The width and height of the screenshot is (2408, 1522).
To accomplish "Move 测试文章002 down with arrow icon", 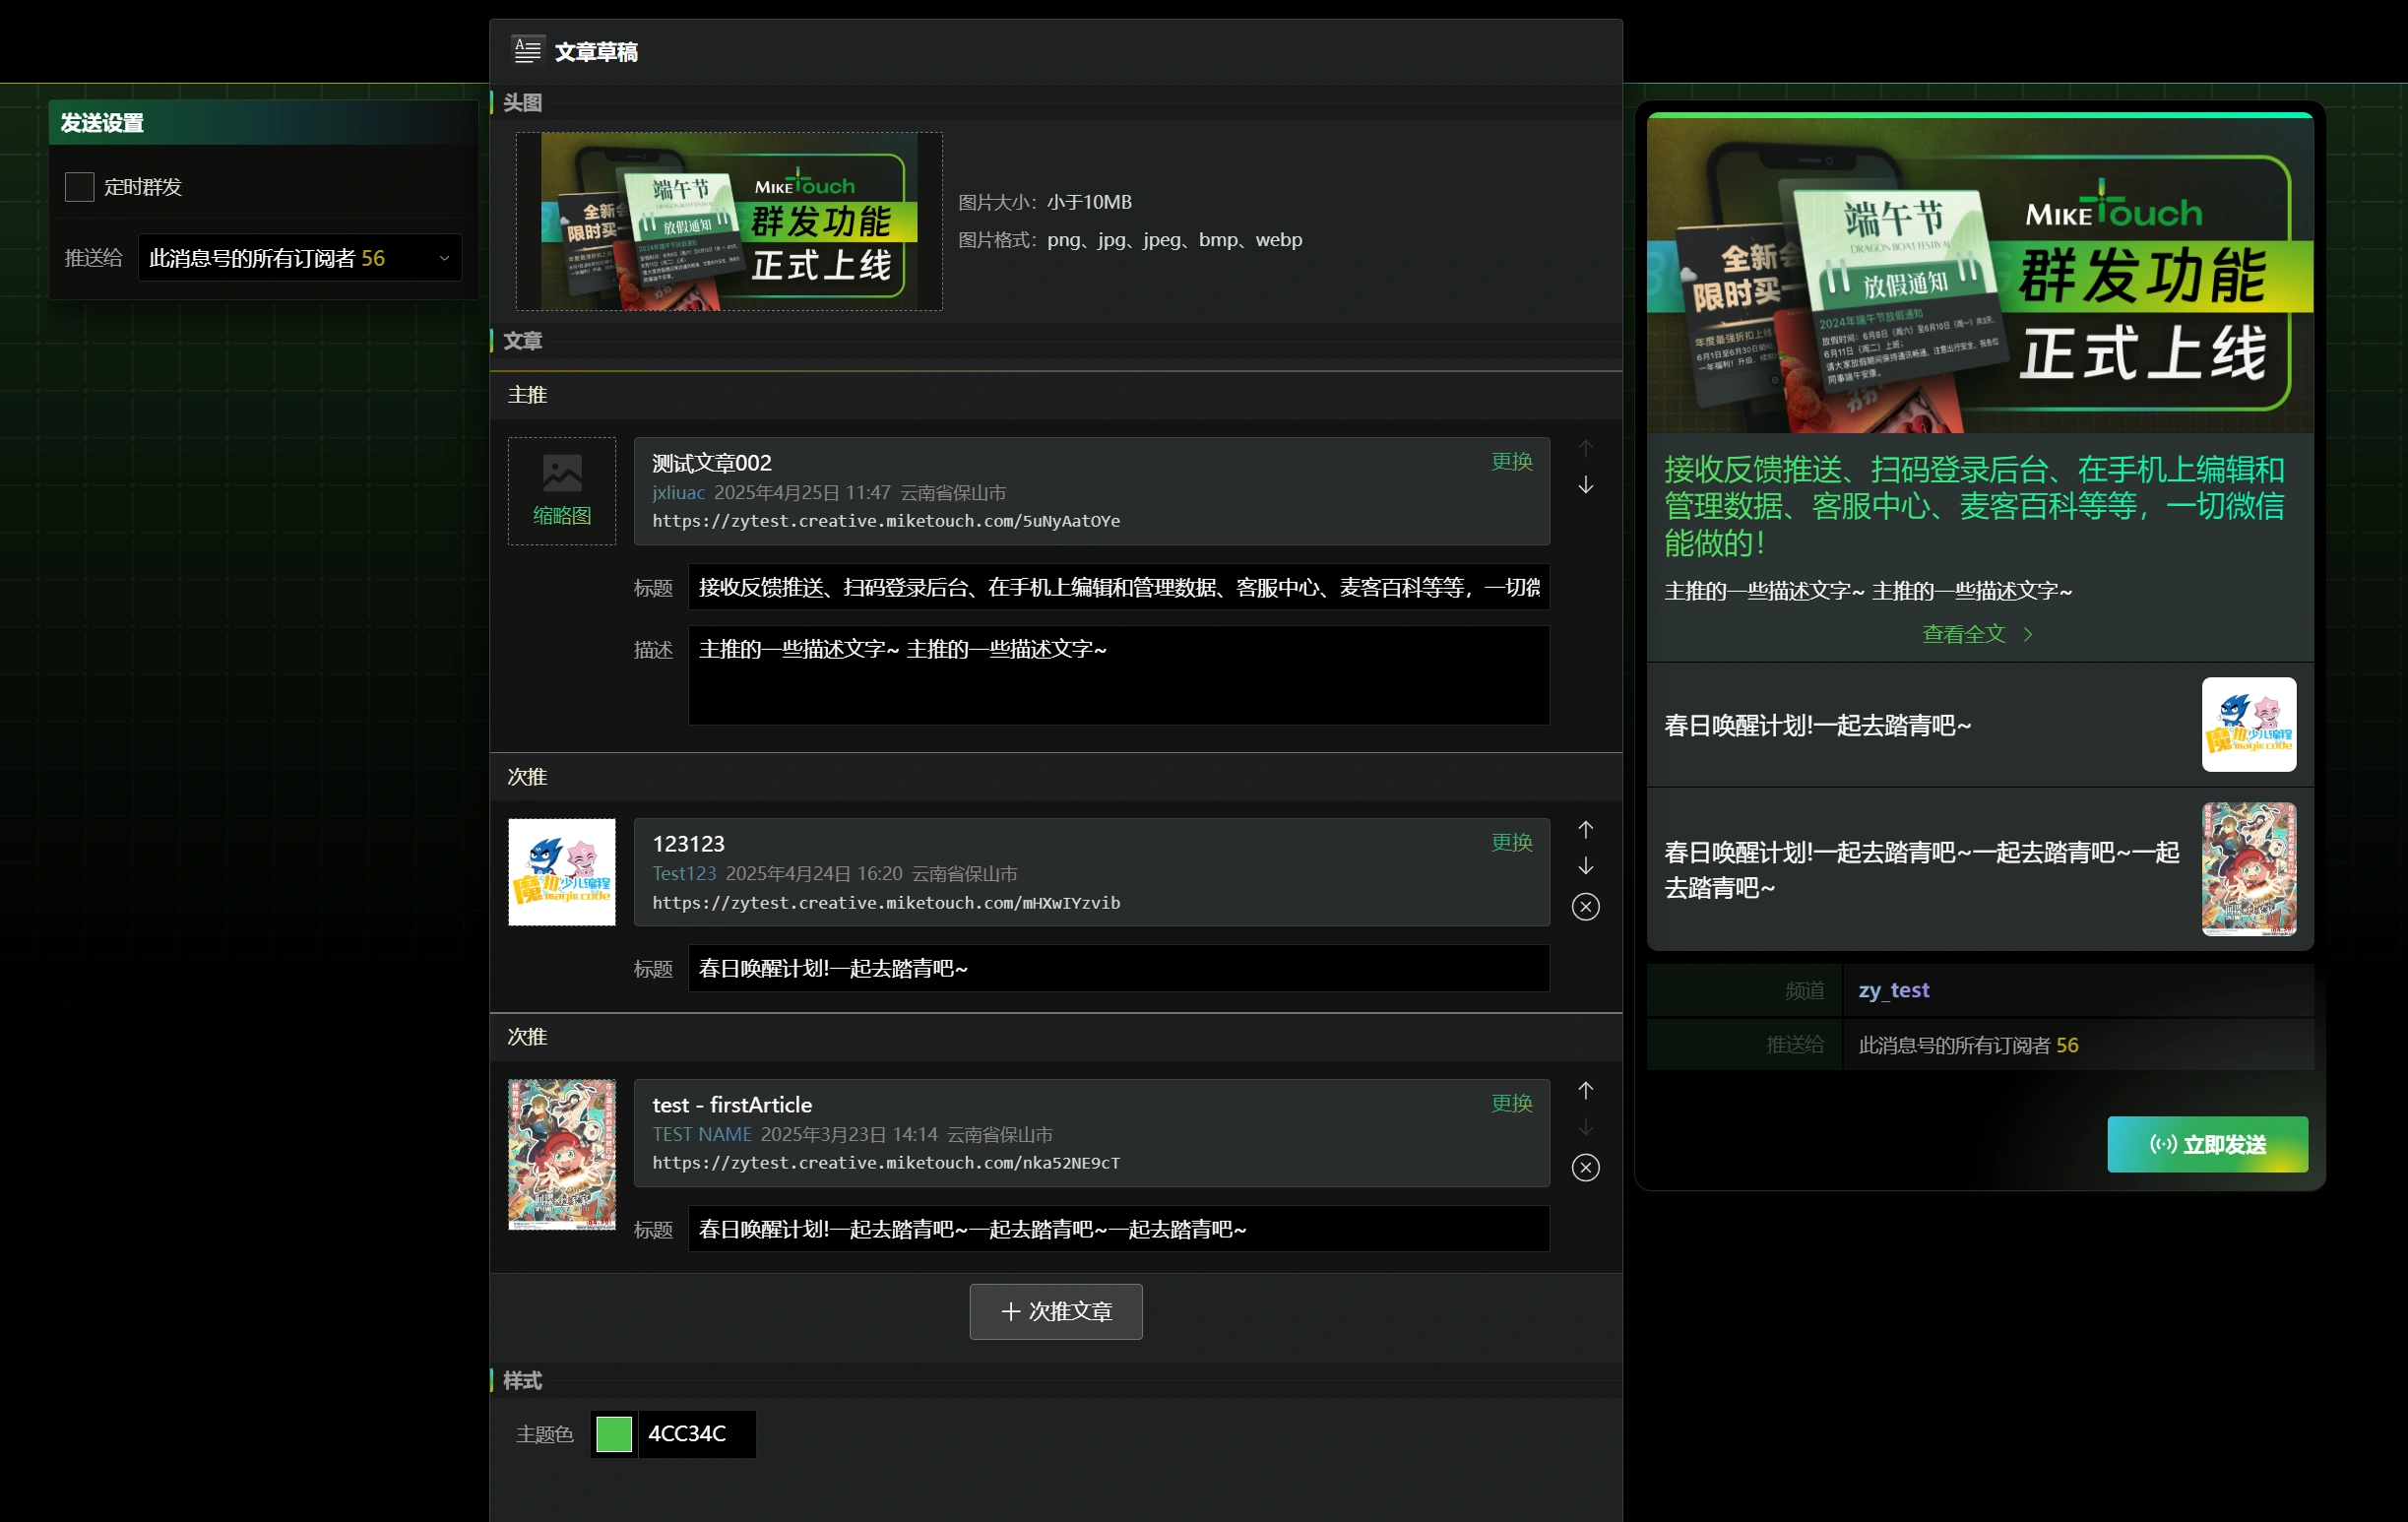I will tap(1585, 485).
